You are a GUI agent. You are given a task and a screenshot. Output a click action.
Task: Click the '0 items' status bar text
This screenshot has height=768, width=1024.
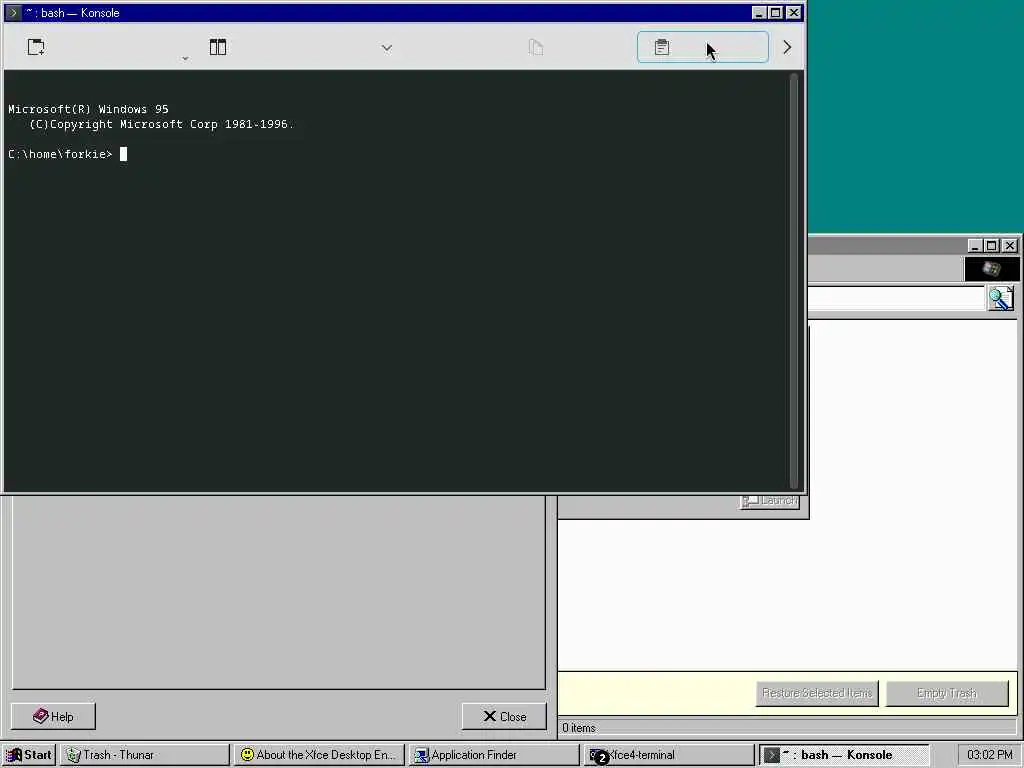pyautogui.click(x=579, y=728)
